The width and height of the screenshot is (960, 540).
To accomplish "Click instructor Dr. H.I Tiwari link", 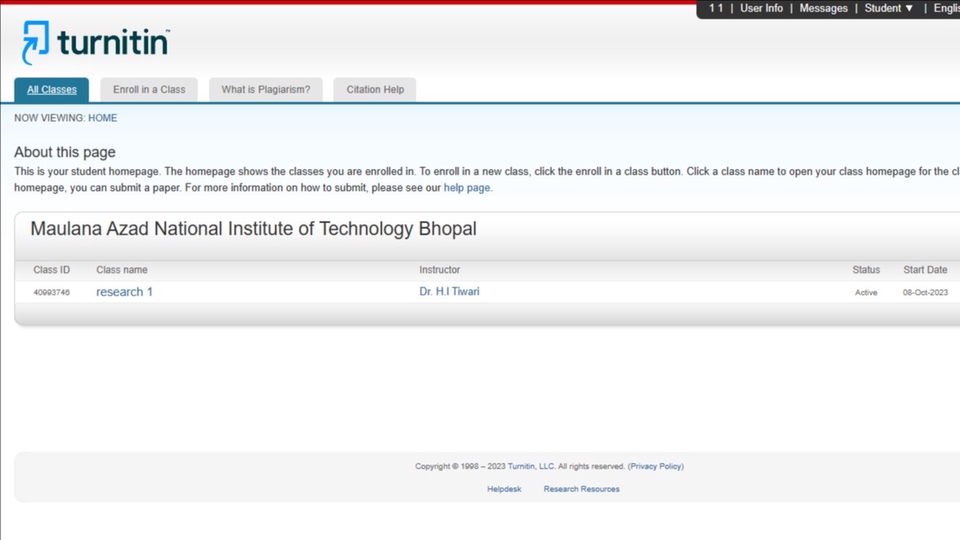I will point(449,291).
